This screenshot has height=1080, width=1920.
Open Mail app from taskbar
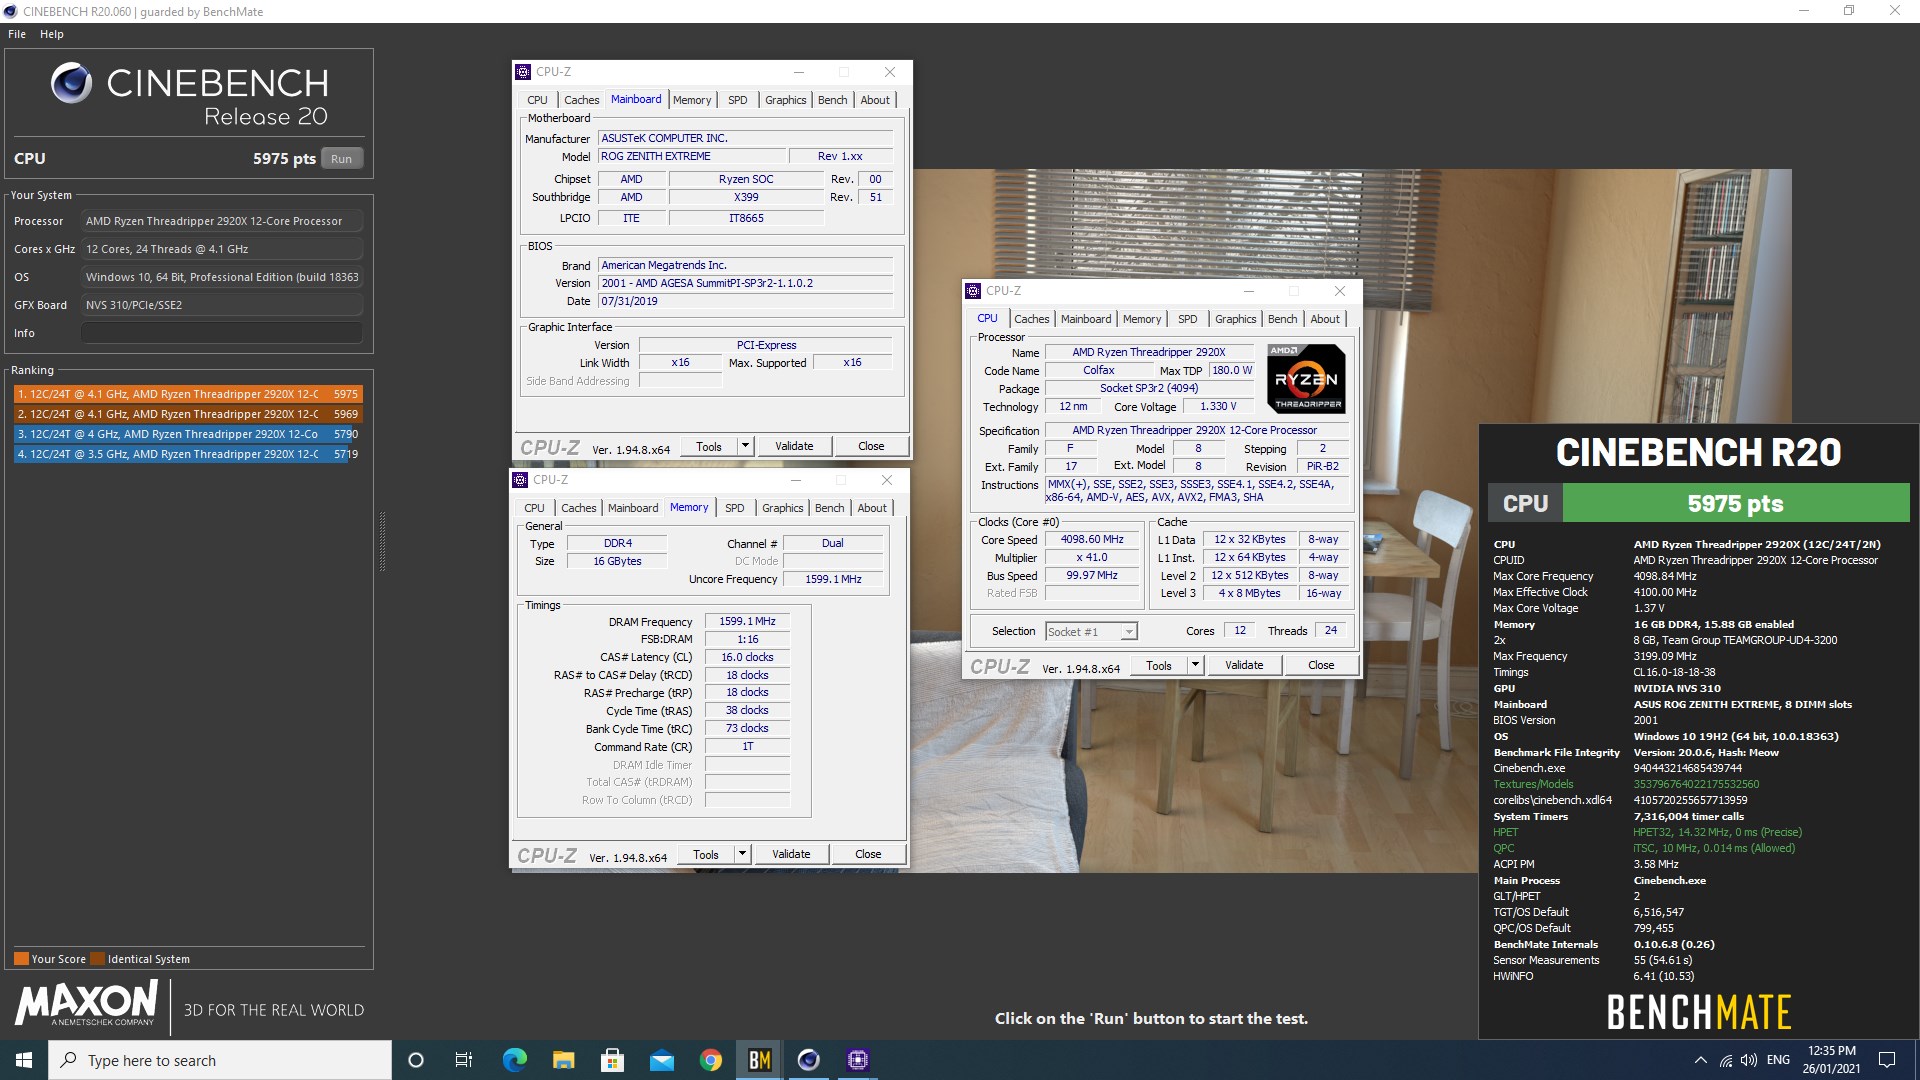pyautogui.click(x=661, y=1060)
